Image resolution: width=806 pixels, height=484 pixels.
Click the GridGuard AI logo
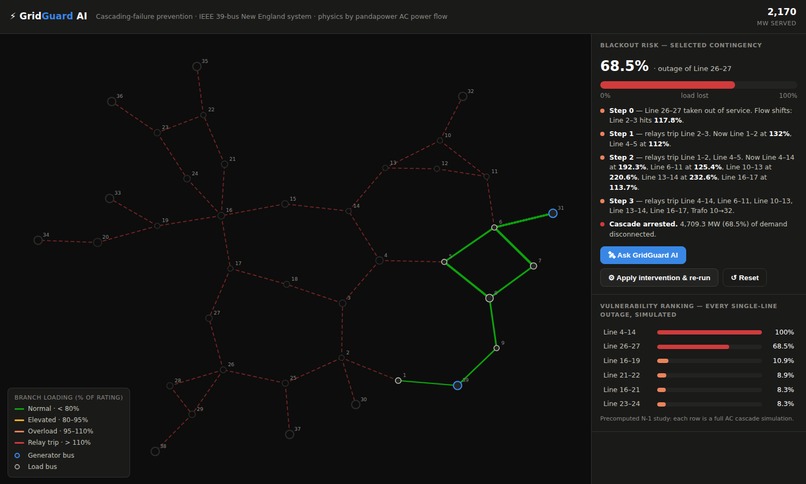pos(48,16)
